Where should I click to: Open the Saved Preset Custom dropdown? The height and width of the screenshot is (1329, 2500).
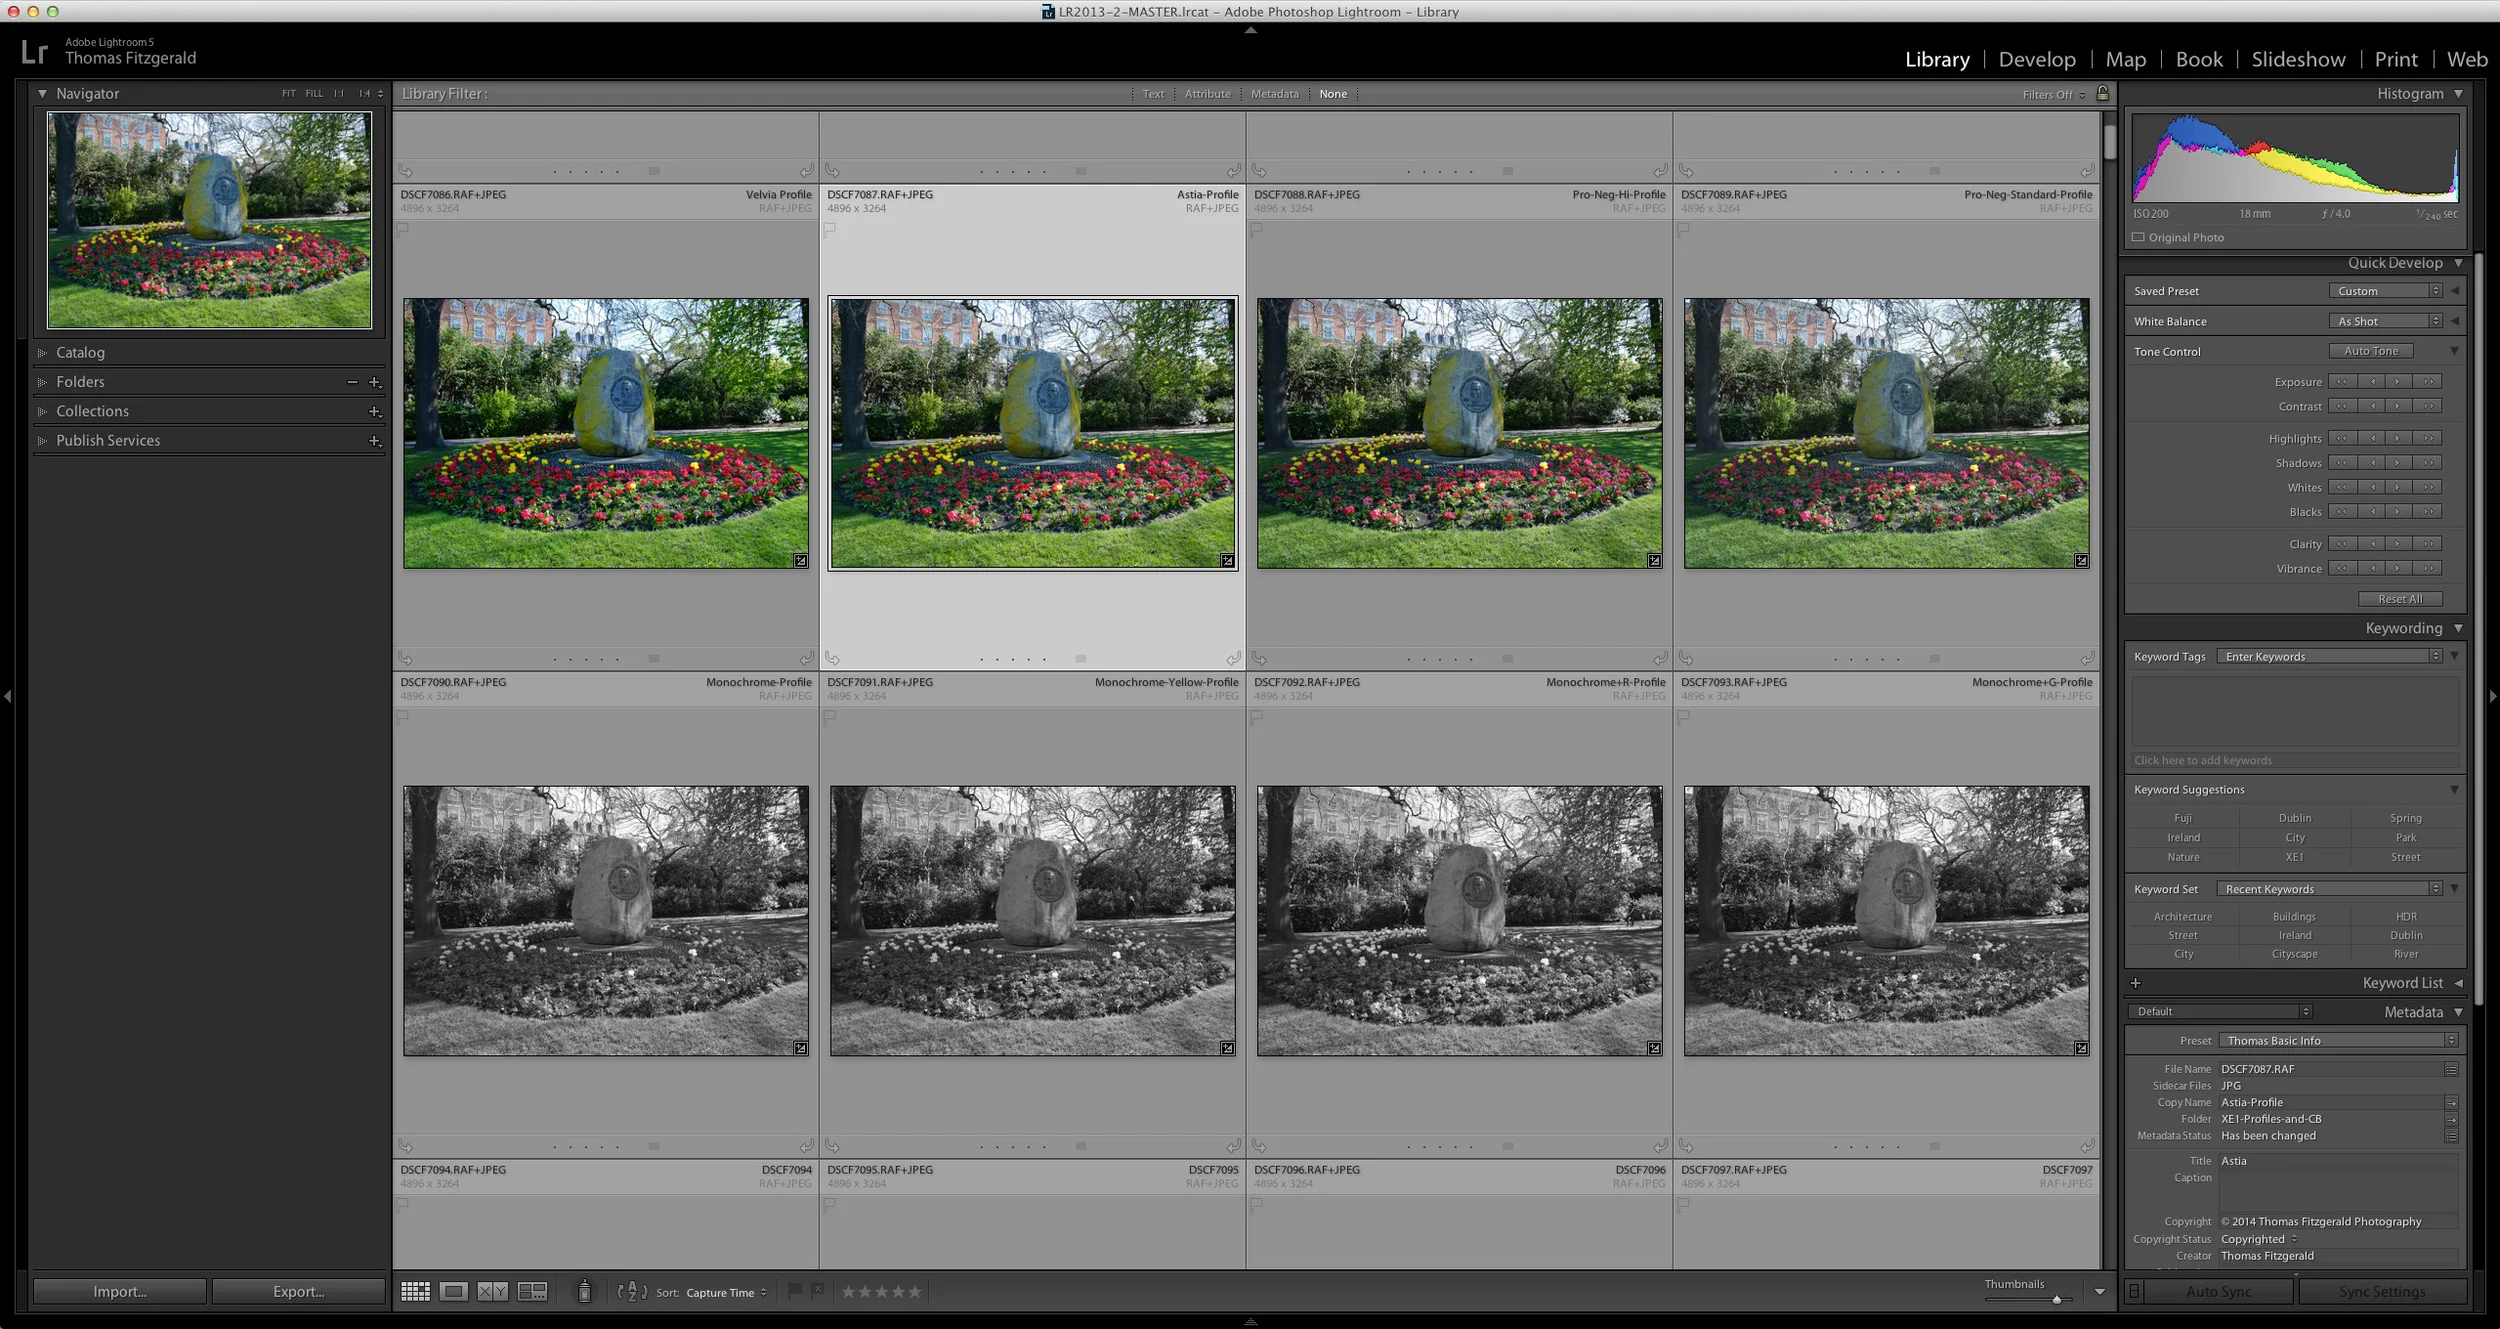[2384, 290]
